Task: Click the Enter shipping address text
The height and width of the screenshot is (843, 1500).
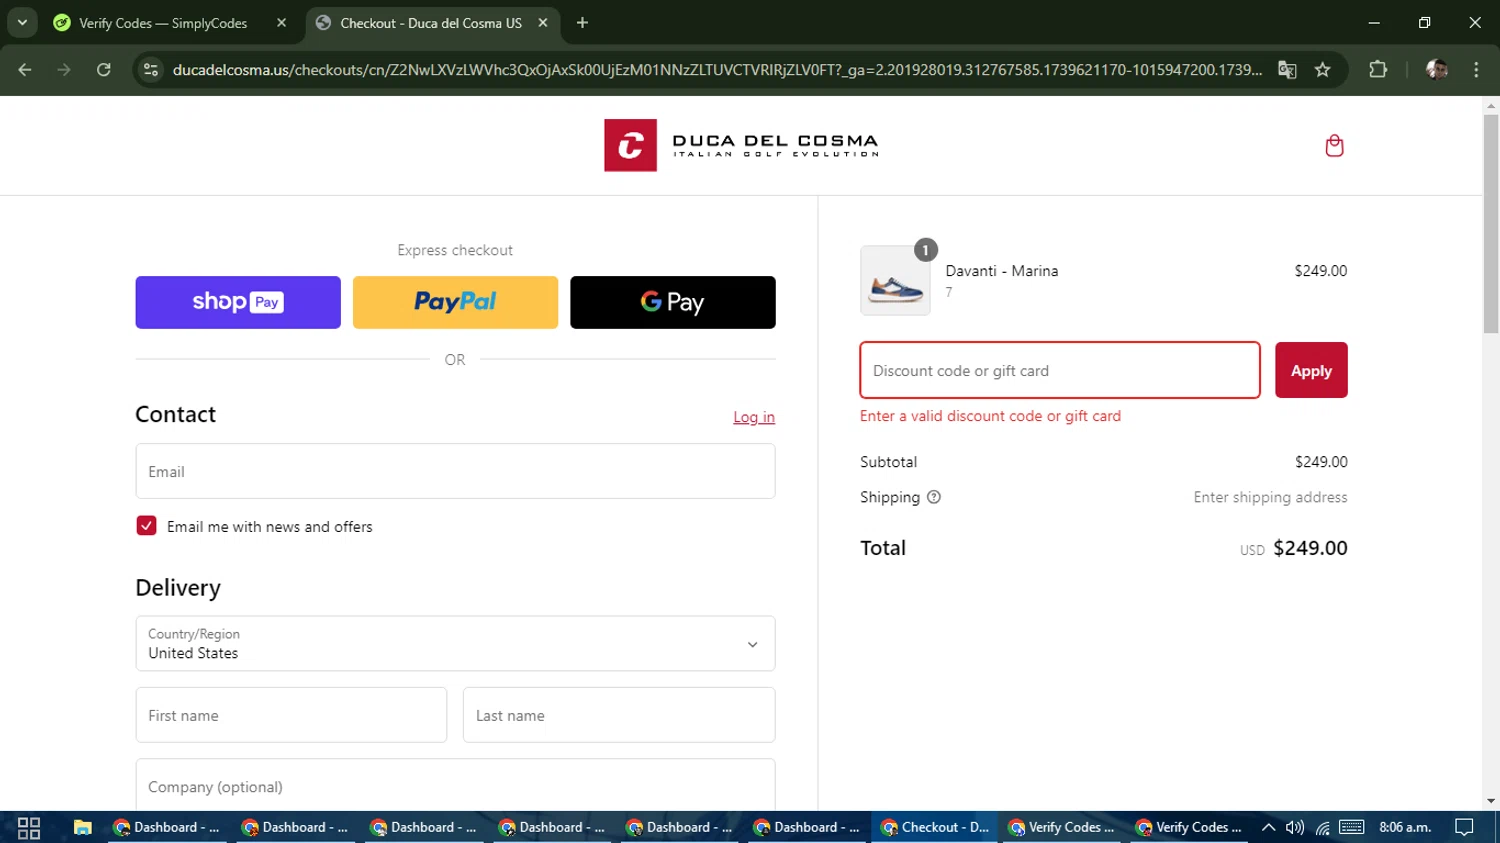Action: pos(1270,497)
